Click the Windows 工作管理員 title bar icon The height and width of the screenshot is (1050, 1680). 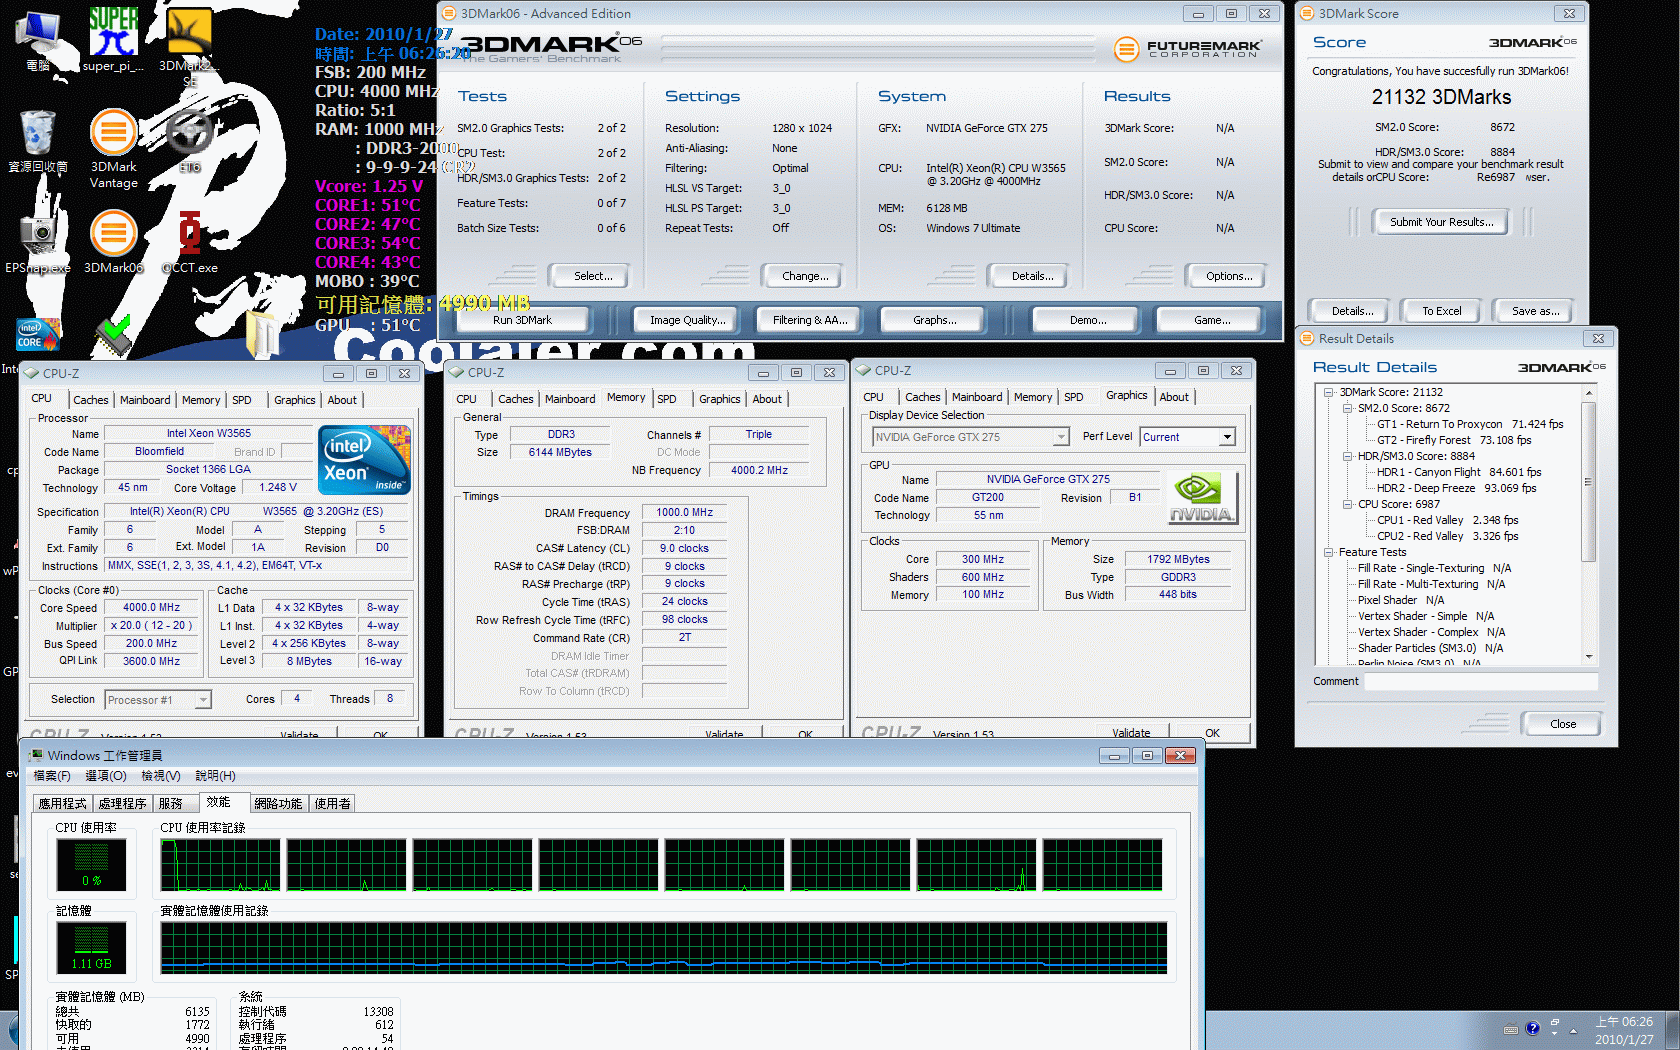coord(36,755)
